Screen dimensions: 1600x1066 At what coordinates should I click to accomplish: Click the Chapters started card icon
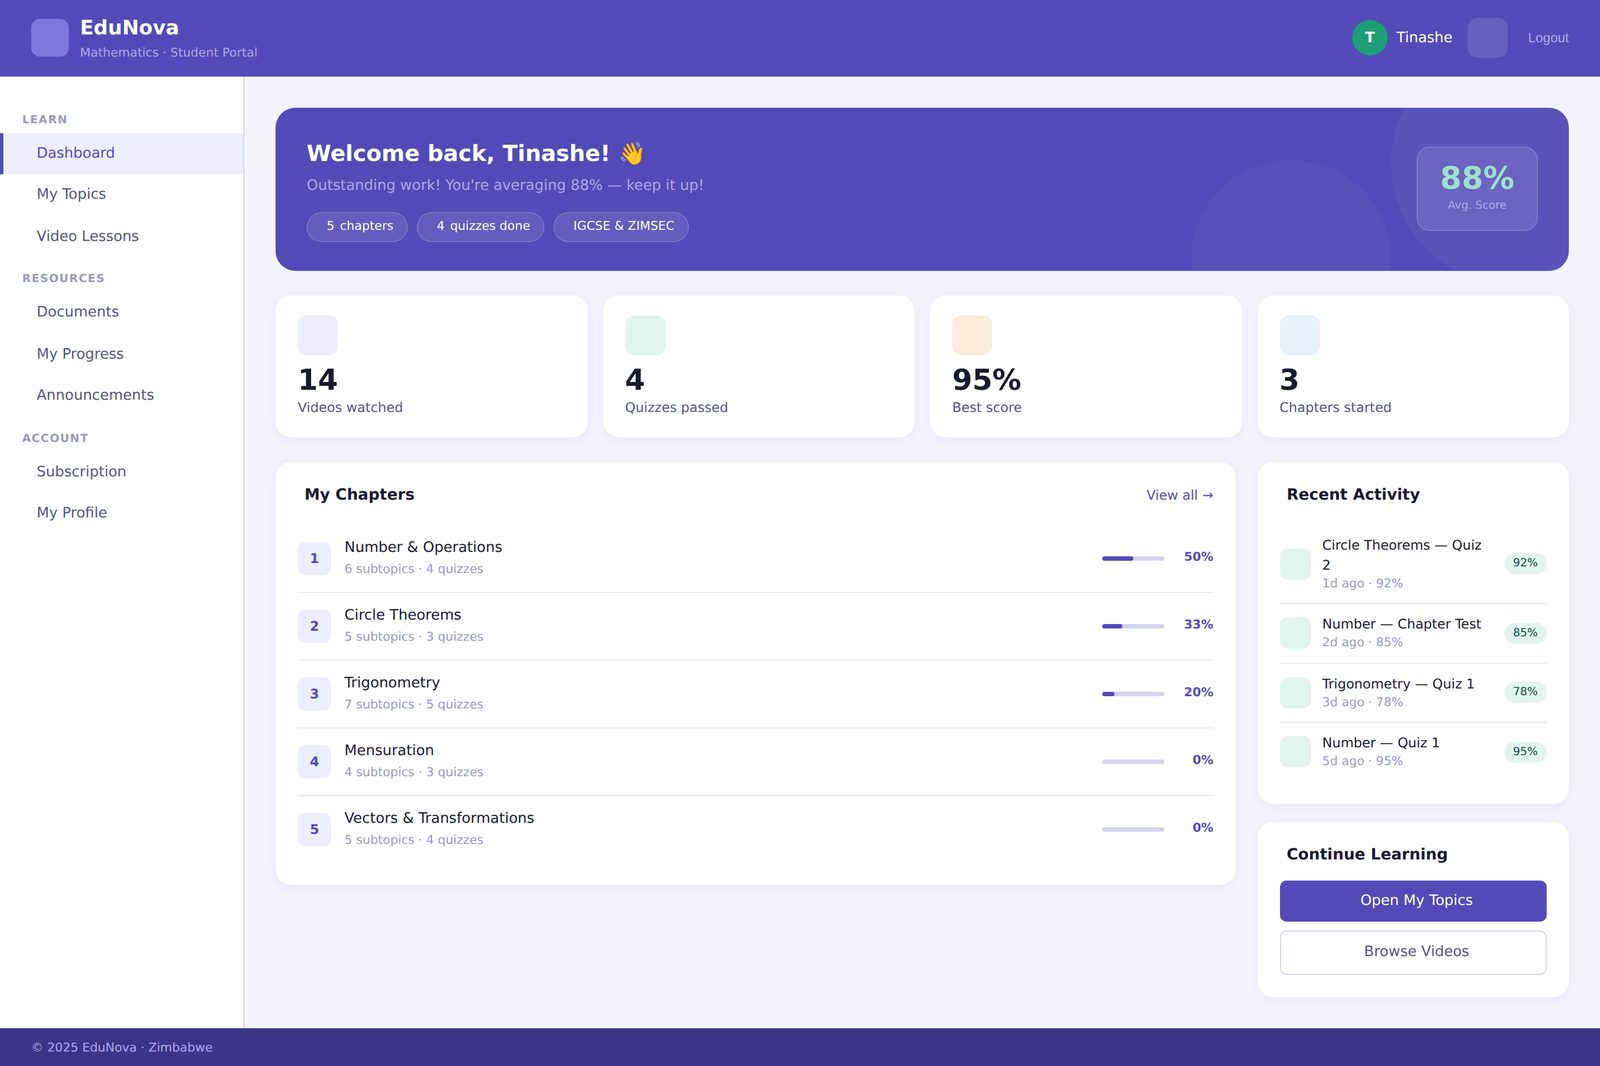(1300, 335)
